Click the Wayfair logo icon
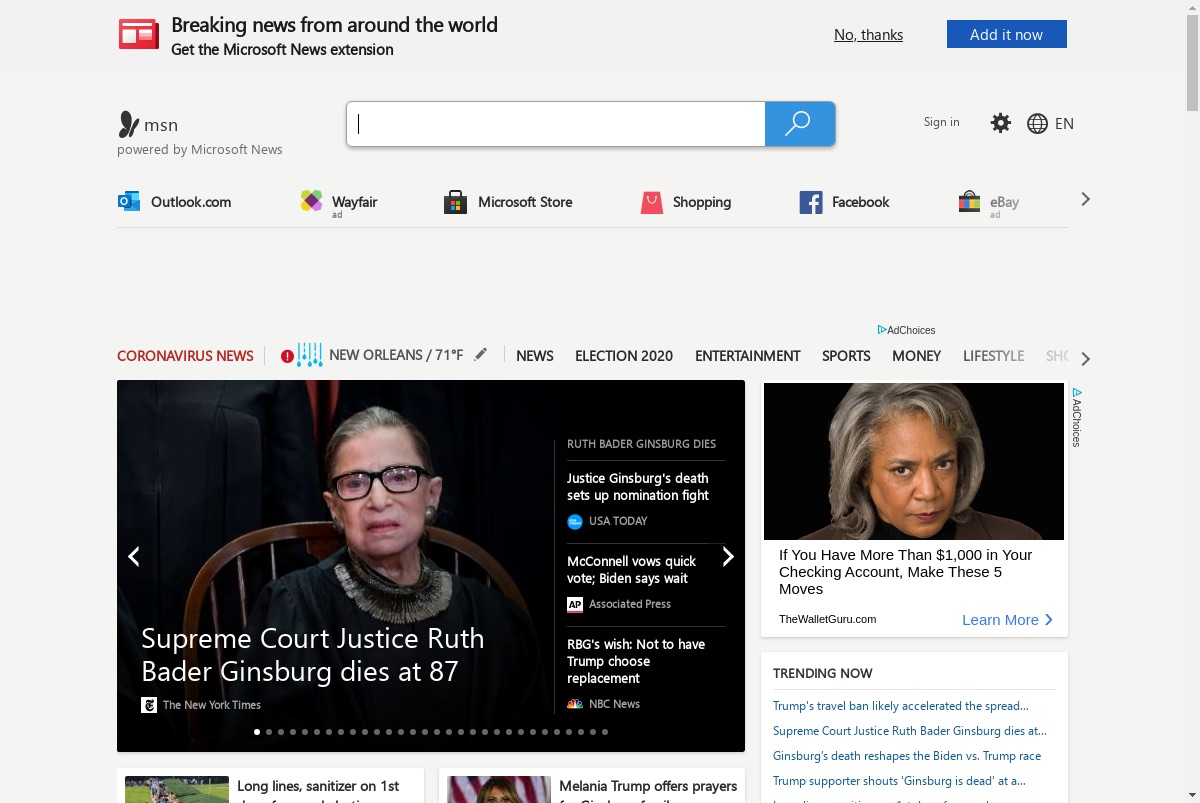This screenshot has height=803, width=1200. [x=312, y=201]
